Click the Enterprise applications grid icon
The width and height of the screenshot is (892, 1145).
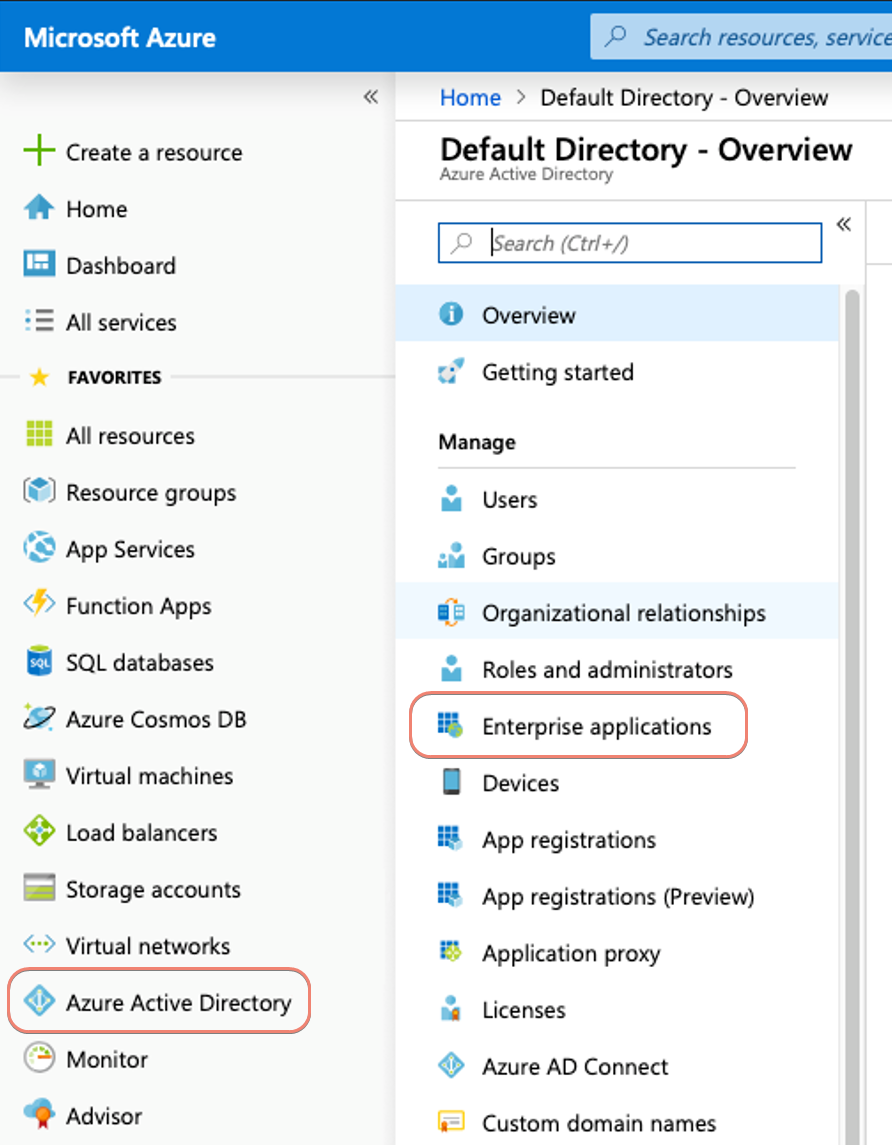click(450, 725)
